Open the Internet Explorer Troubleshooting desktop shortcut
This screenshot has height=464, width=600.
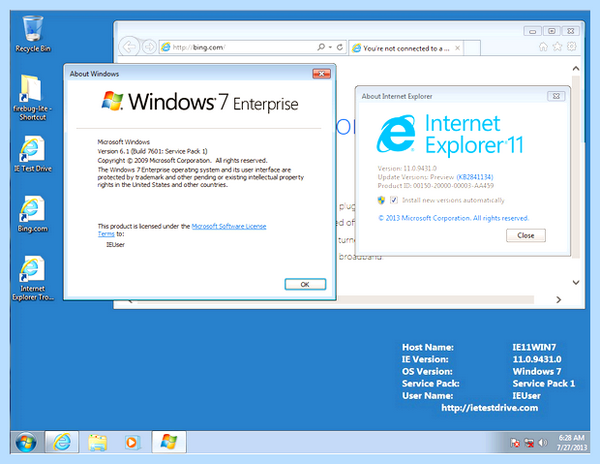coord(33,278)
